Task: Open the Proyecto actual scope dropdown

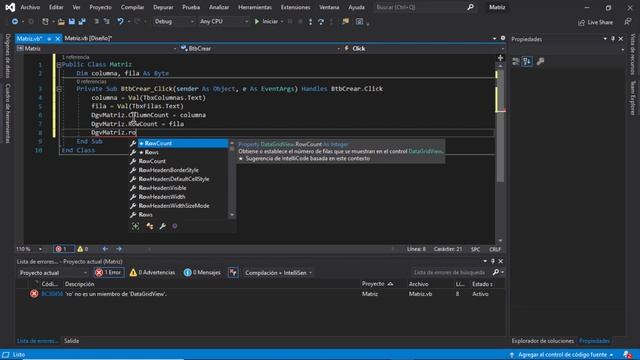Action: pos(53,273)
